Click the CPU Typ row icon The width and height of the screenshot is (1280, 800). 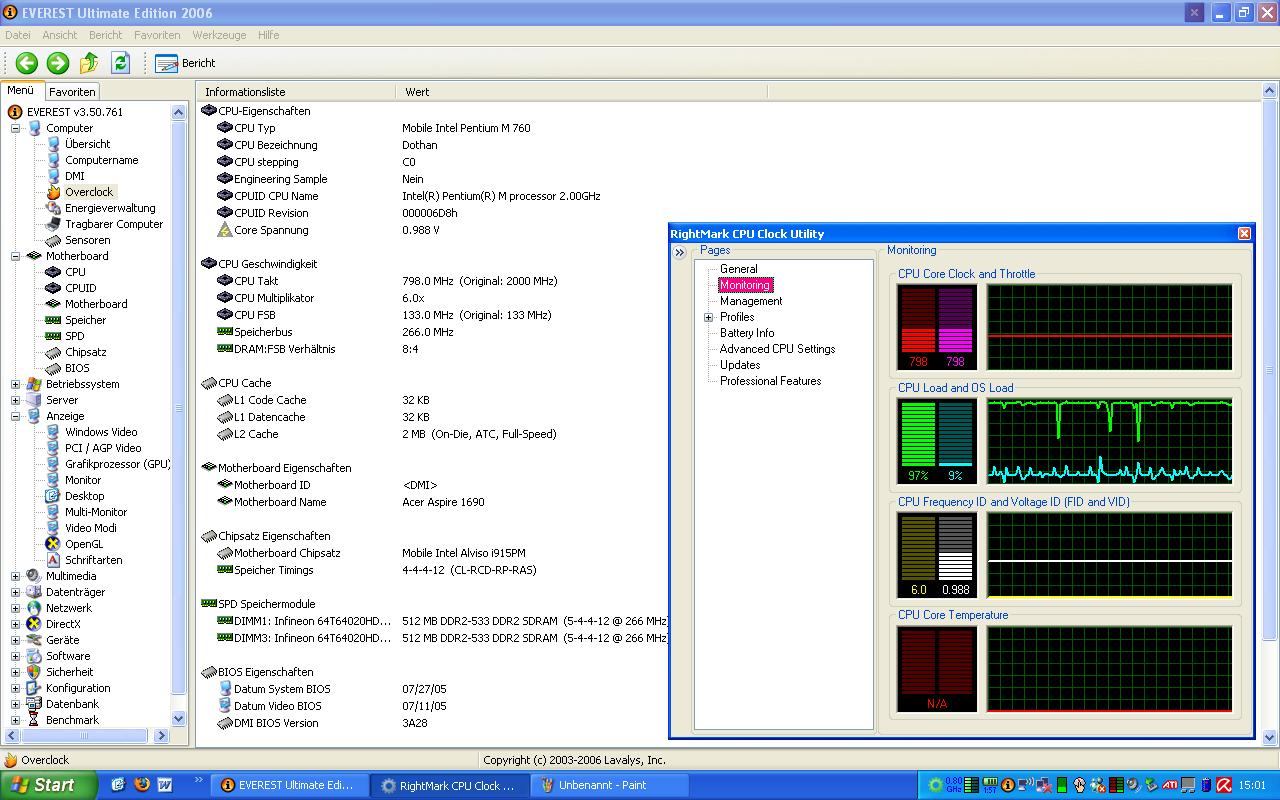click(x=224, y=128)
